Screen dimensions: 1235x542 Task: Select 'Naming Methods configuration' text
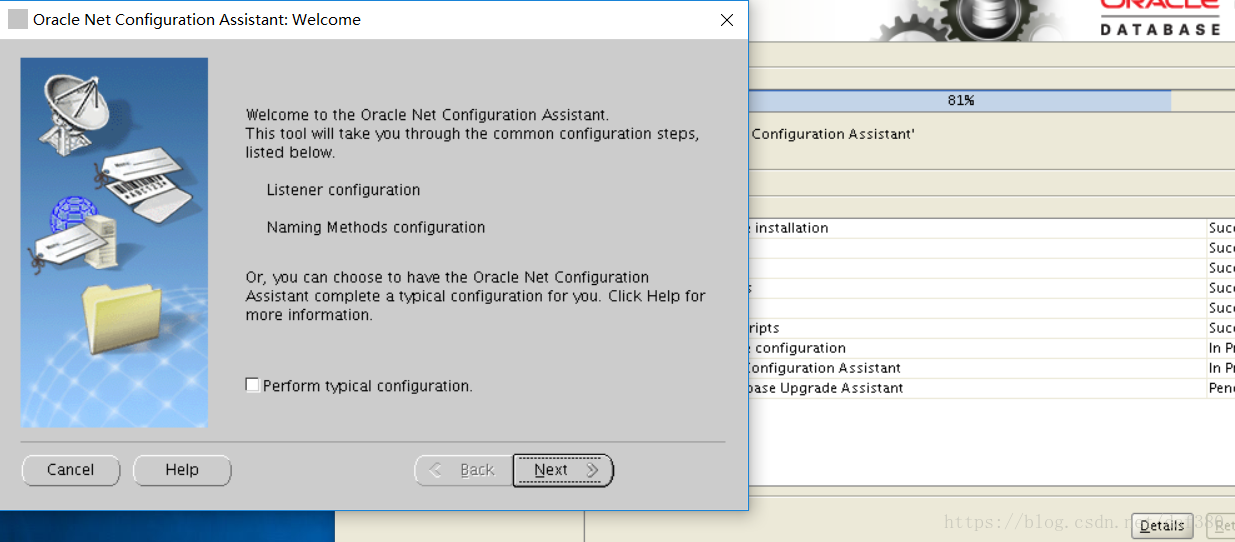point(375,228)
